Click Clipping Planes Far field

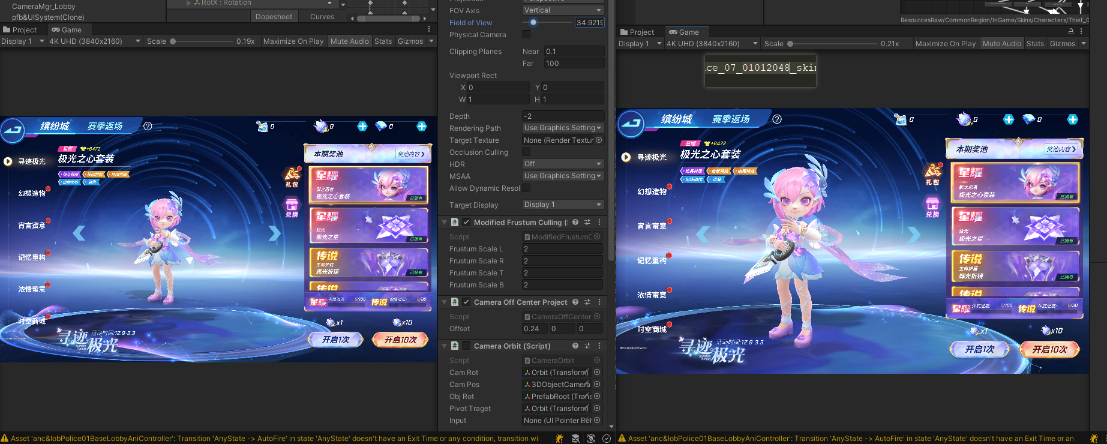click(574, 64)
